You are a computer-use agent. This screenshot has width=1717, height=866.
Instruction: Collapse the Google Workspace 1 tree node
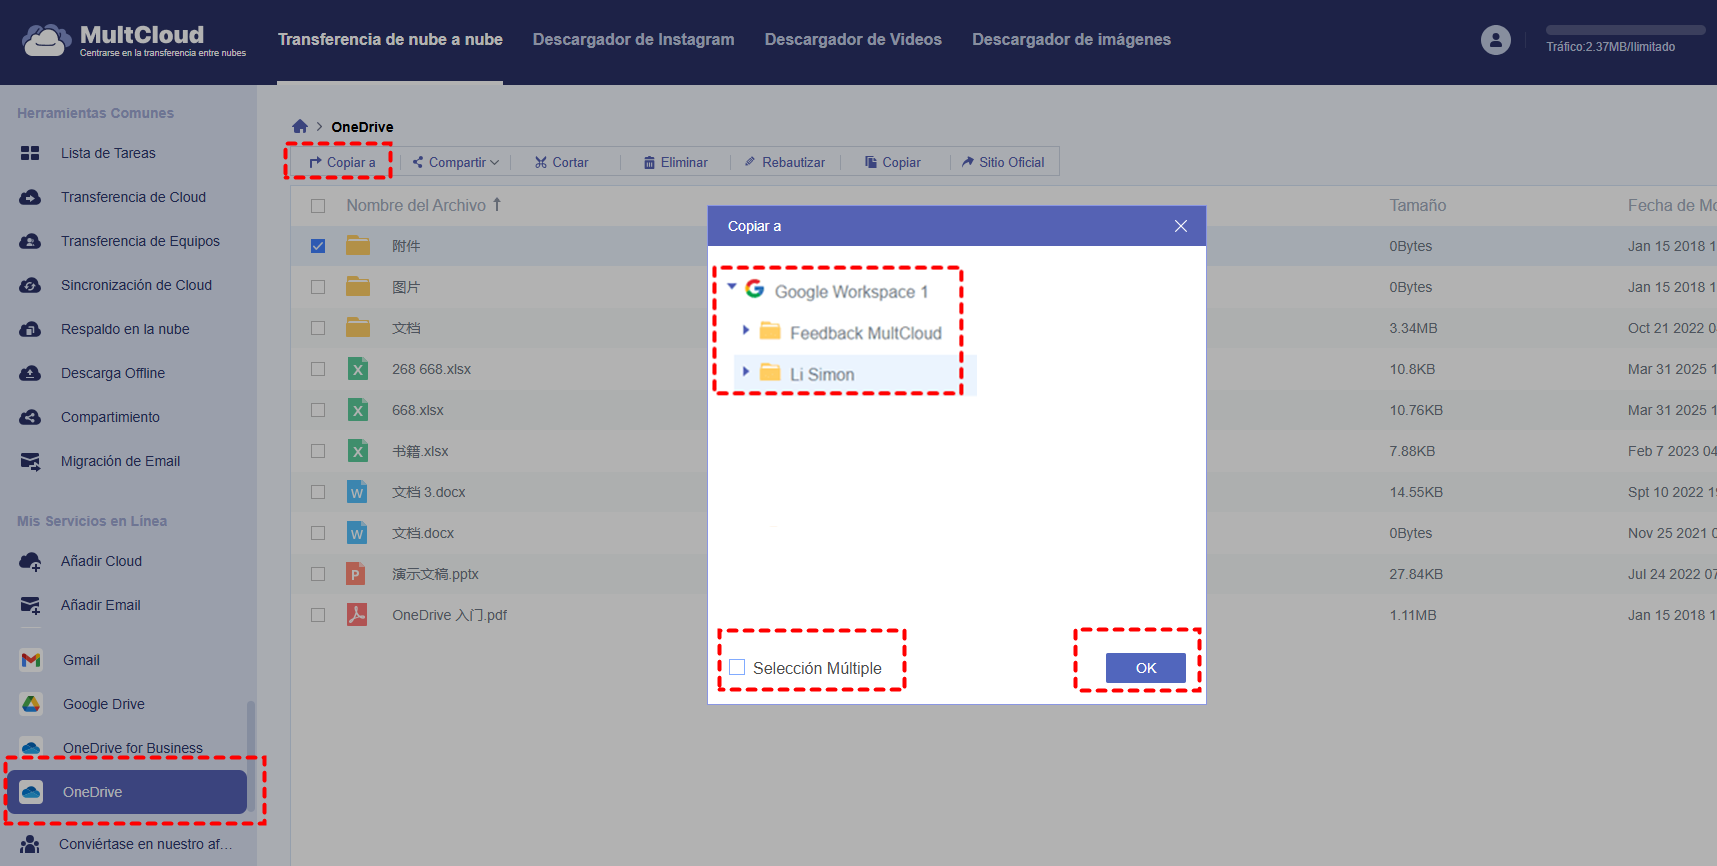point(732,287)
